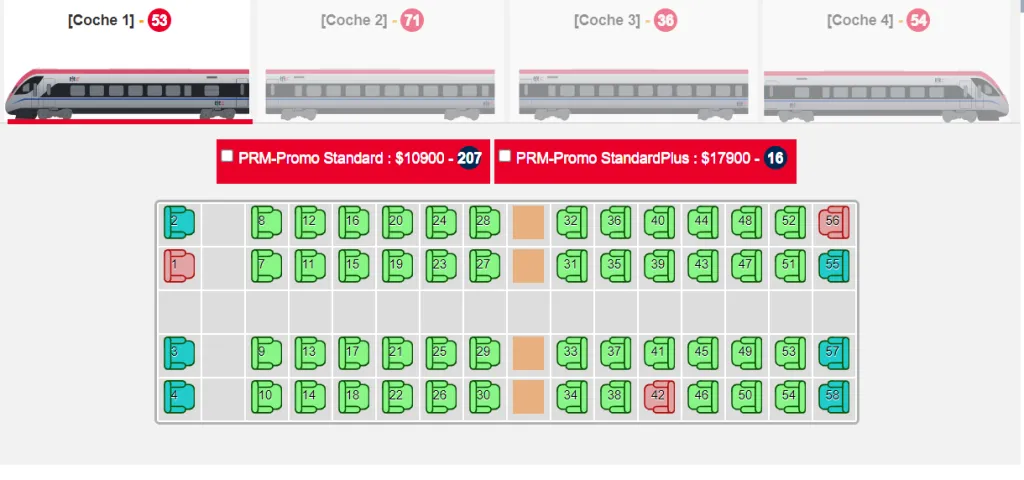Image resolution: width=1024 pixels, height=480 pixels.
Task: Select green seat number 8
Action: pos(266,223)
